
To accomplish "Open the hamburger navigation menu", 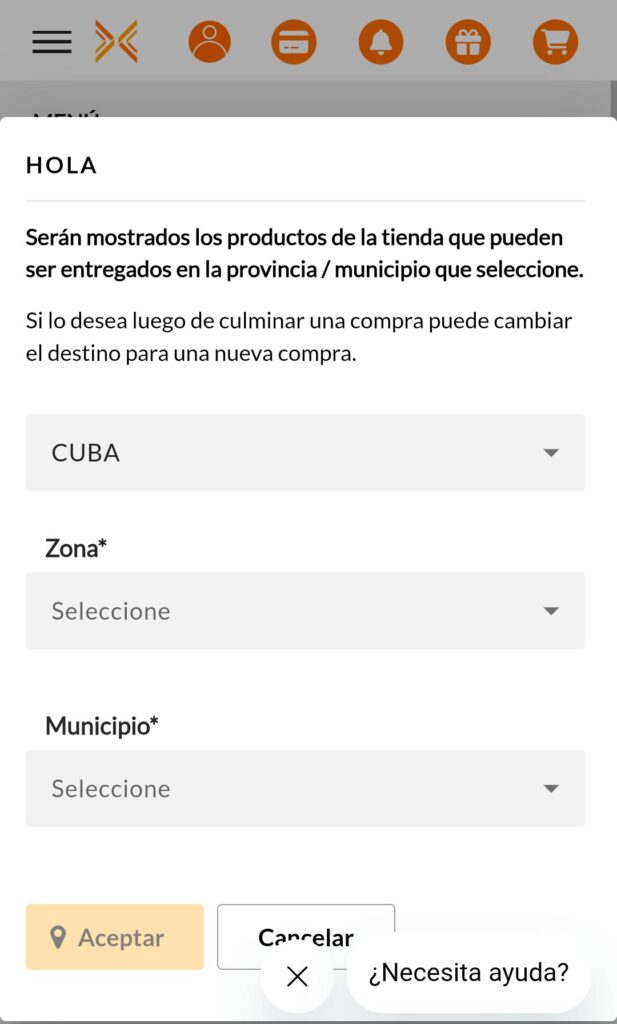I will click(x=51, y=41).
